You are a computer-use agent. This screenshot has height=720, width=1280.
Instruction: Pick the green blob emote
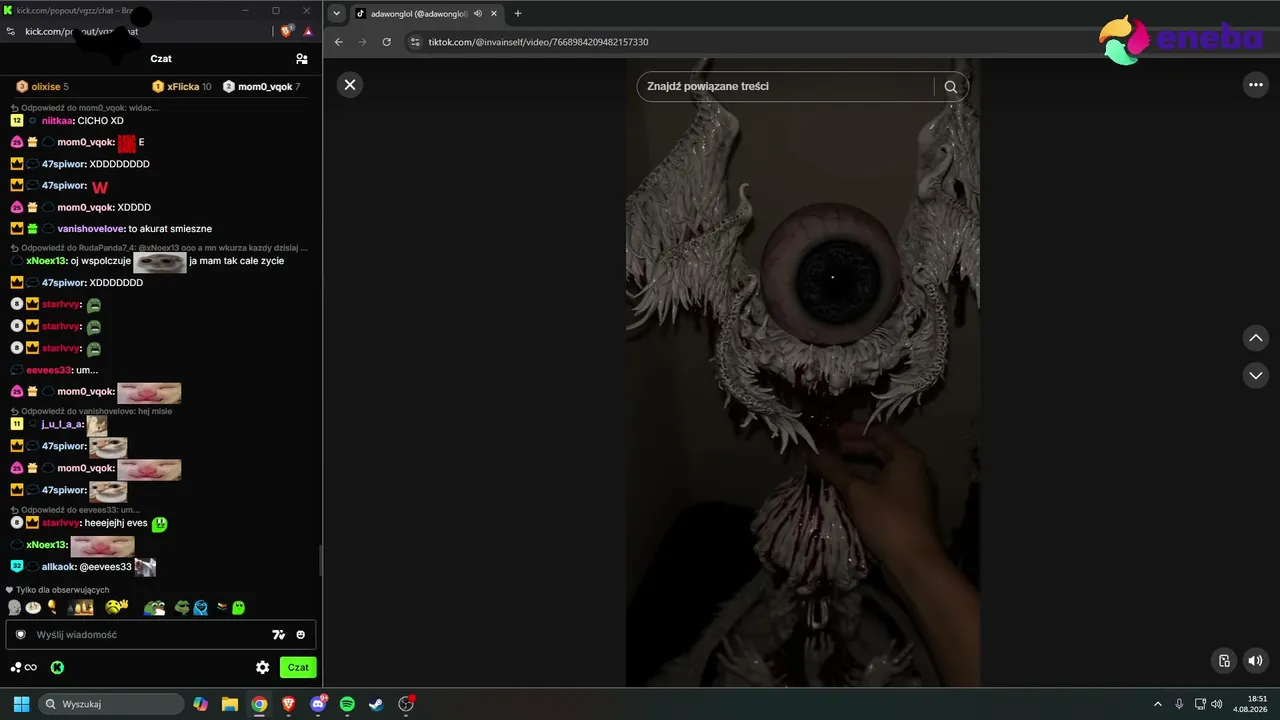tap(238, 607)
